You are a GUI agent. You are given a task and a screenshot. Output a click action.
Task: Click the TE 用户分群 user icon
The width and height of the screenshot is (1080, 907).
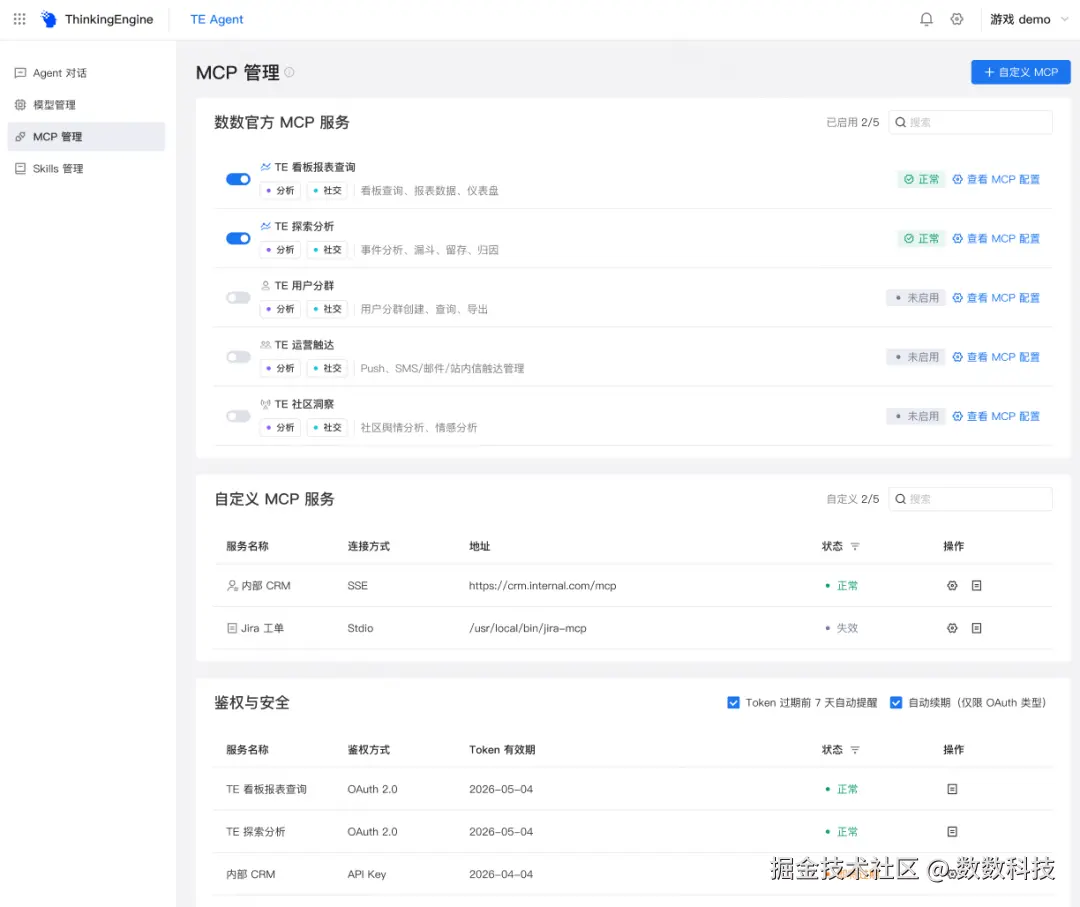[265, 285]
